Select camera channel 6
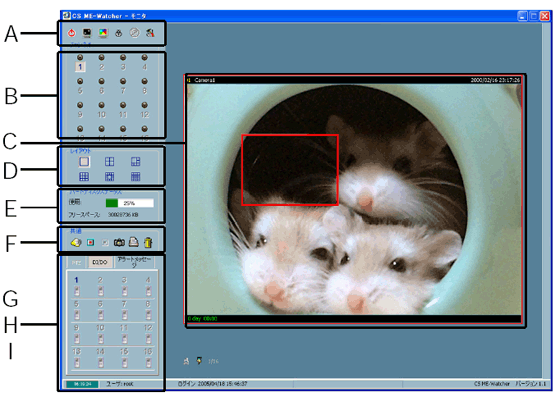The image size is (560, 397). pyautogui.click(x=101, y=91)
